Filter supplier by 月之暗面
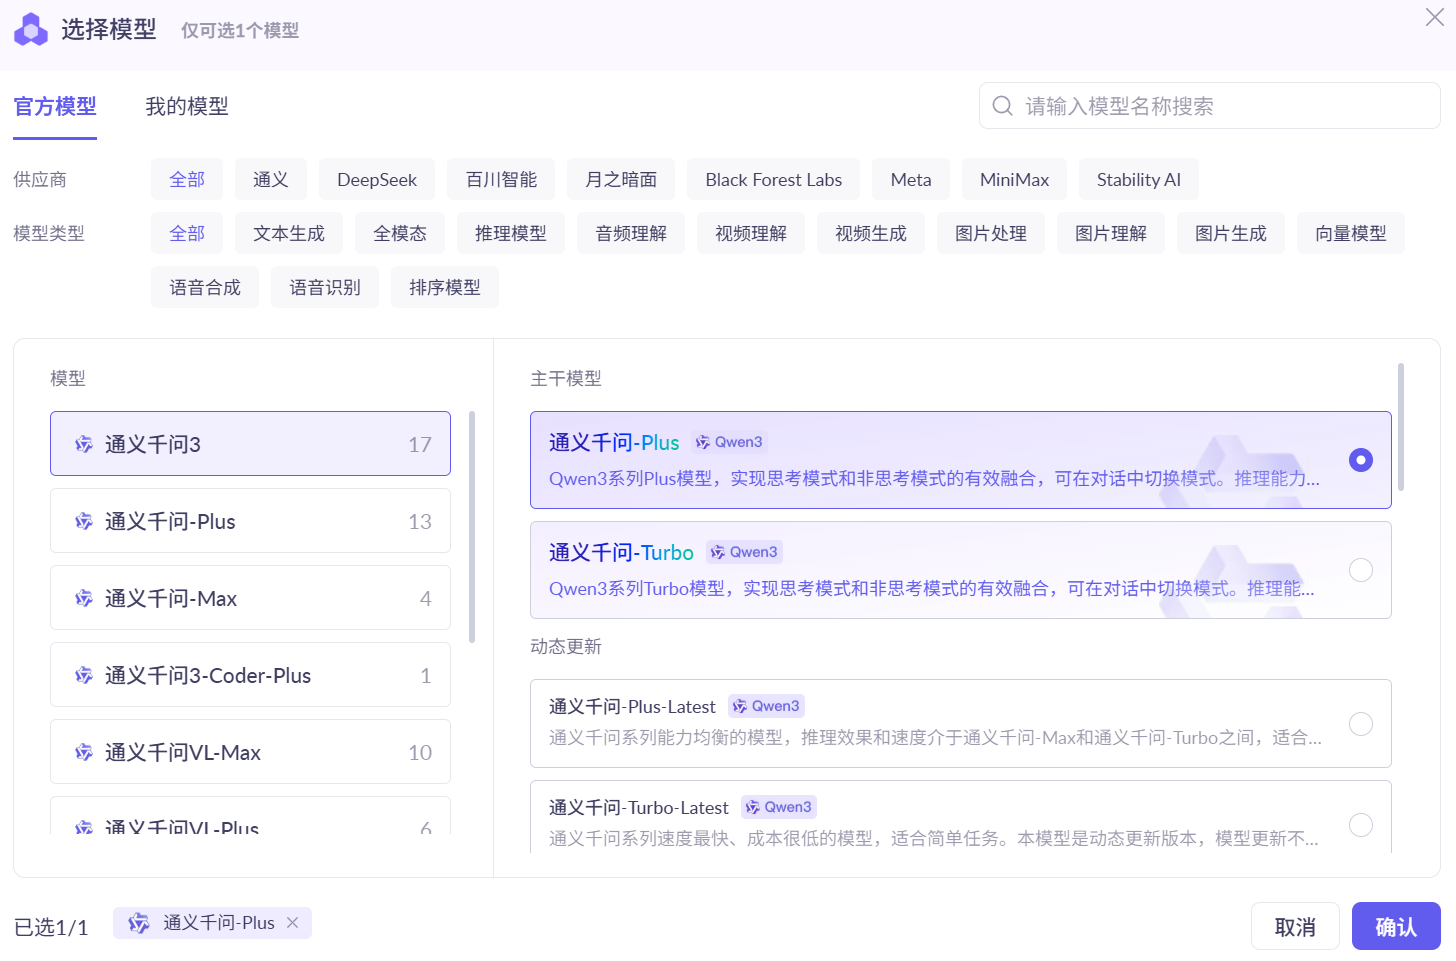This screenshot has width=1456, height=961. click(621, 179)
